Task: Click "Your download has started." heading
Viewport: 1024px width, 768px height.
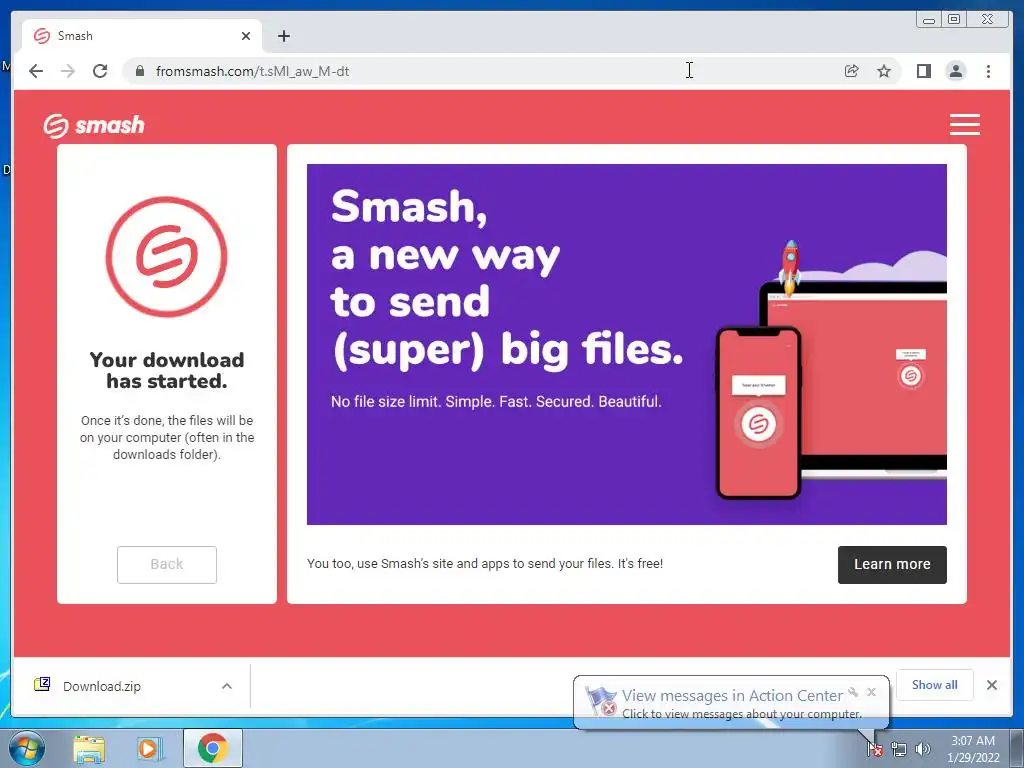Action: [167, 370]
